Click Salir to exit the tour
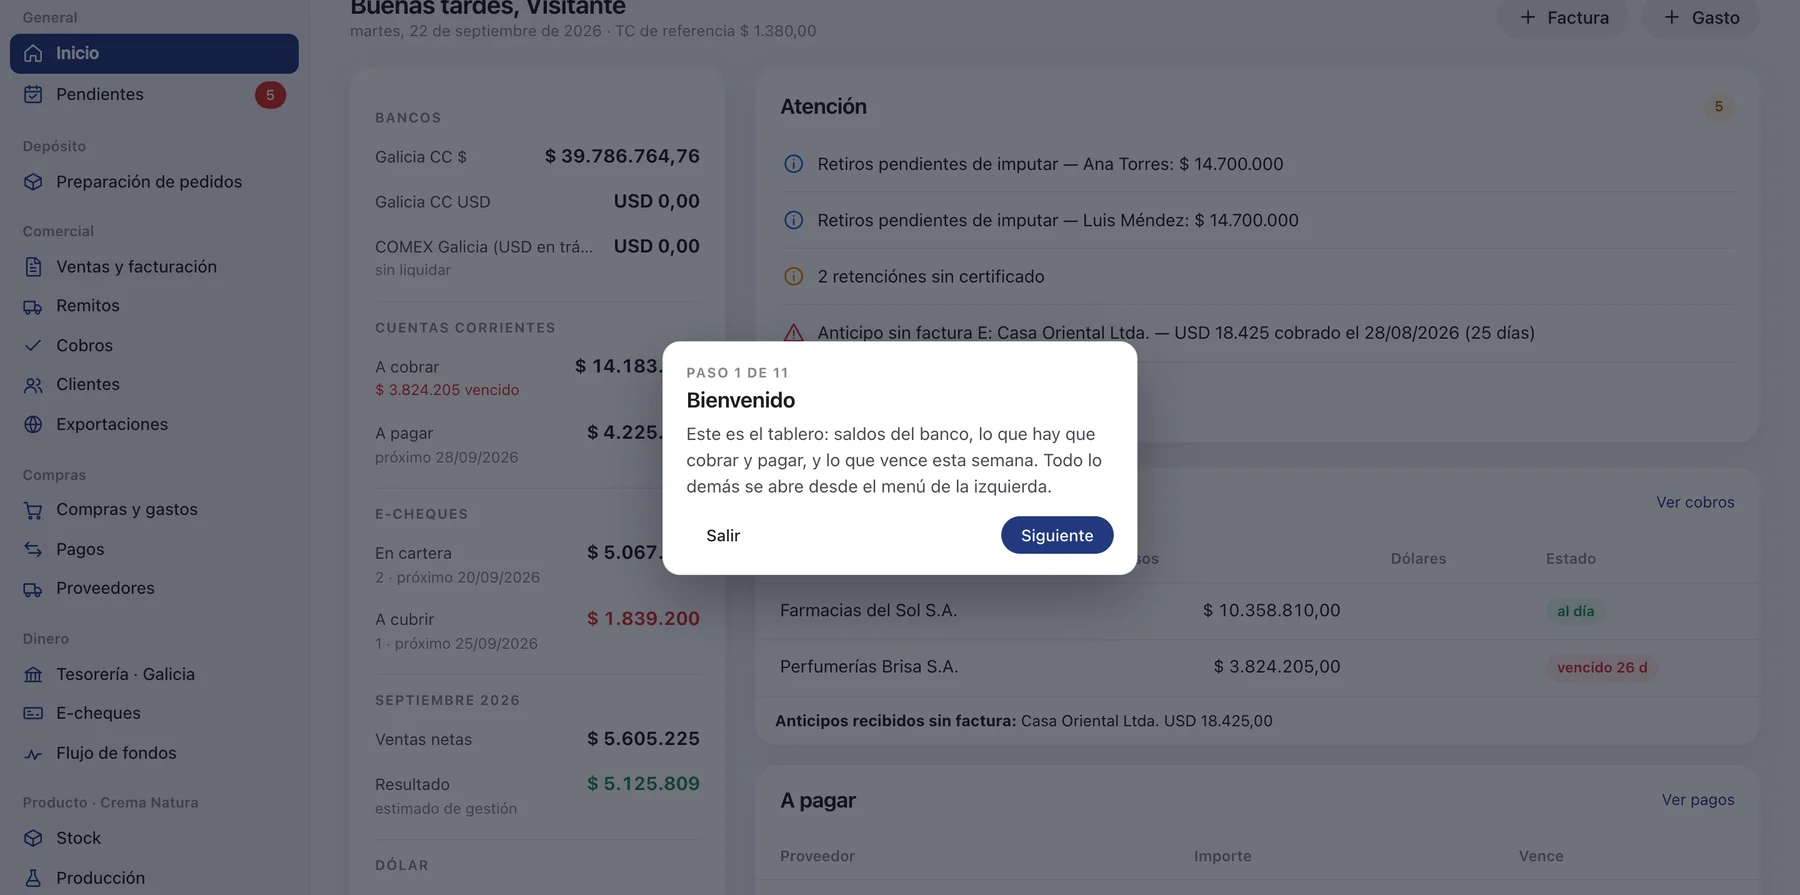 pos(723,535)
